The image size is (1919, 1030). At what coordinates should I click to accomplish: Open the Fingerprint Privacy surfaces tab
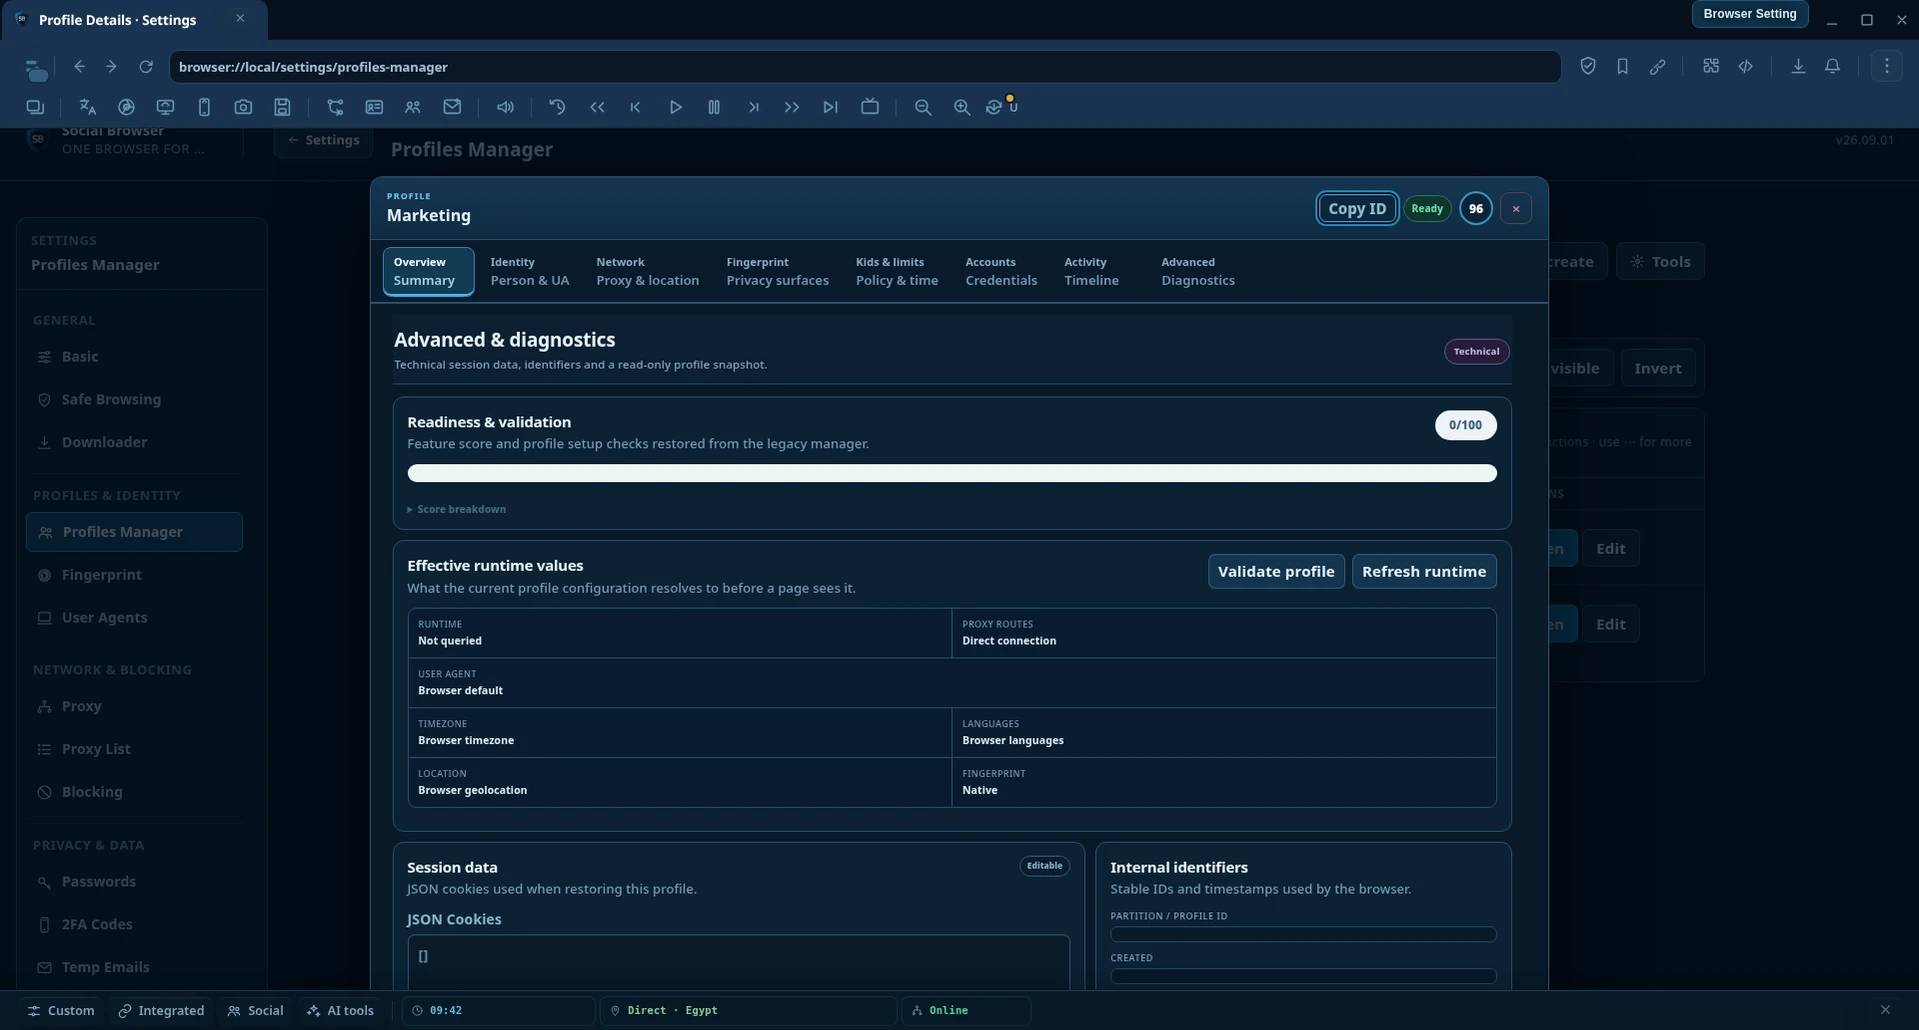tap(777, 271)
